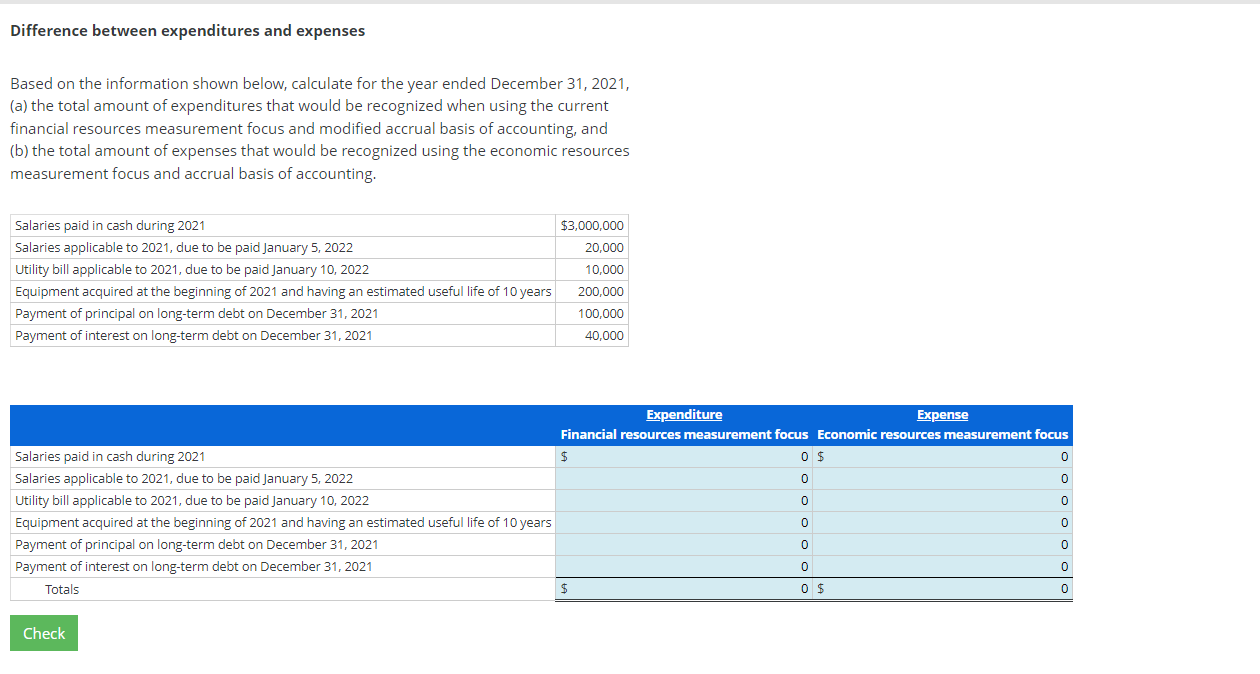Select Expenditure field for Salaries paid in cash
The height and width of the screenshot is (674, 1260).
pyautogui.click(x=685, y=457)
